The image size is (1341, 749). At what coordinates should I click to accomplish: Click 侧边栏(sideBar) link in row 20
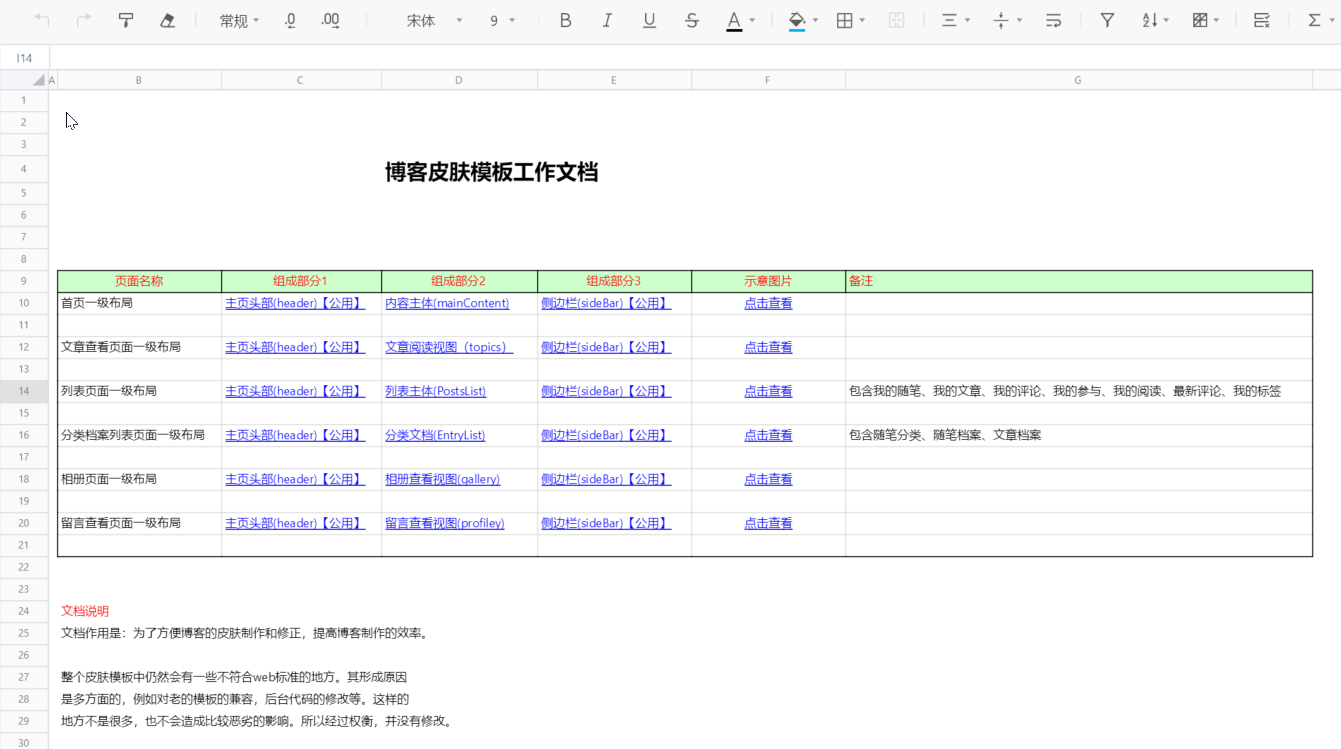click(x=606, y=523)
